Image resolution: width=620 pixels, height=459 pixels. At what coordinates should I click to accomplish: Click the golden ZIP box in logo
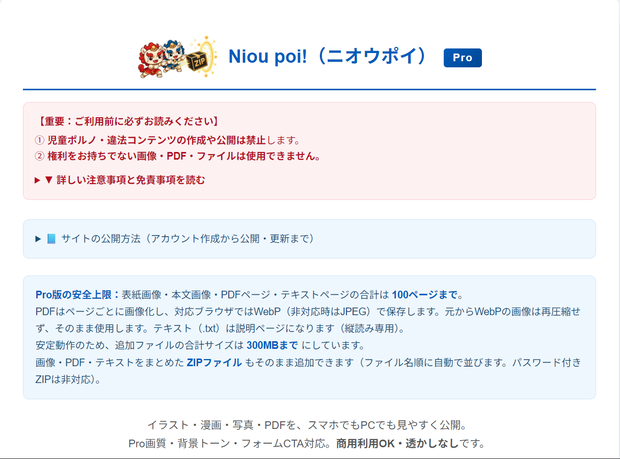(198, 62)
